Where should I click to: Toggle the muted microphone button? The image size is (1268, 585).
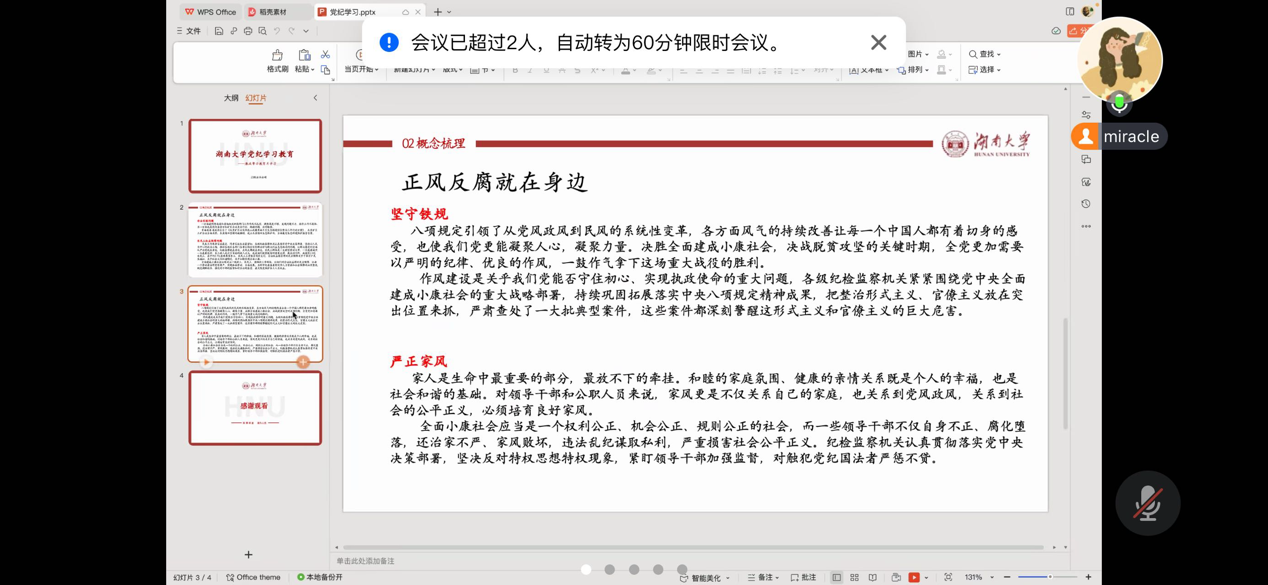1147,503
